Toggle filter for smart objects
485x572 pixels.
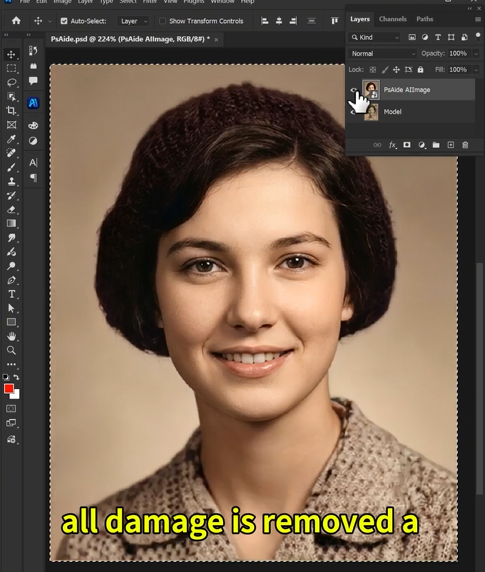click(x=465, y=37)
